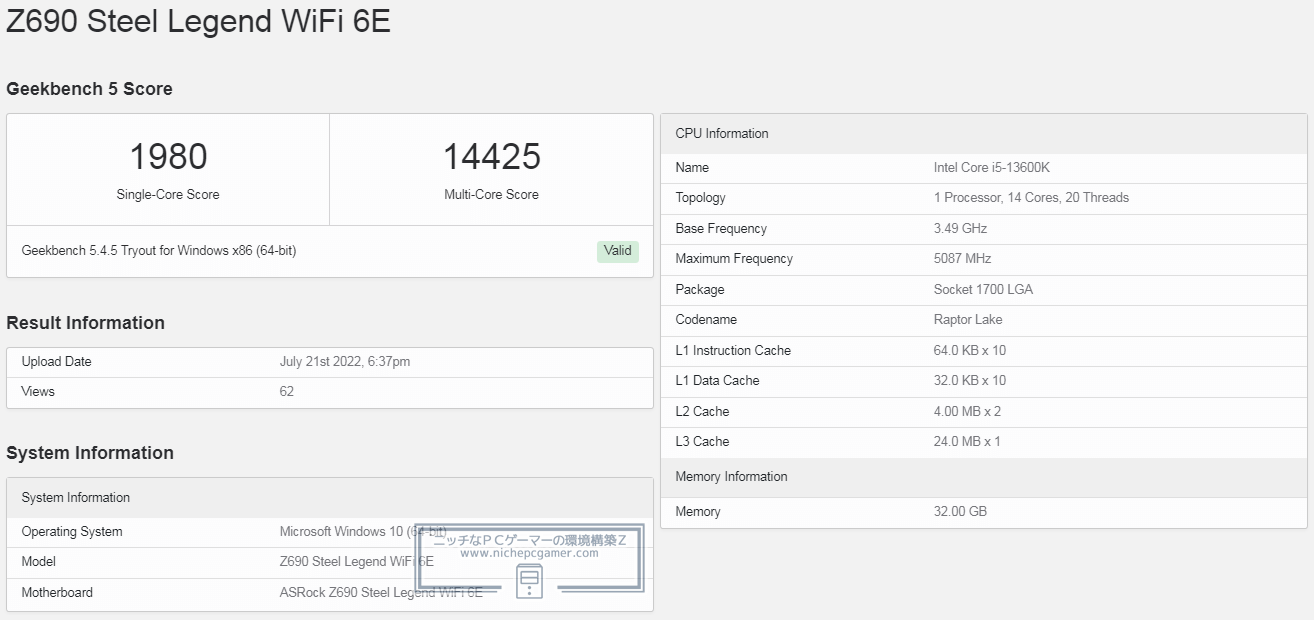Click the System Information section heading
Viewport: 1314px width, 620px height.
(90, 453)
